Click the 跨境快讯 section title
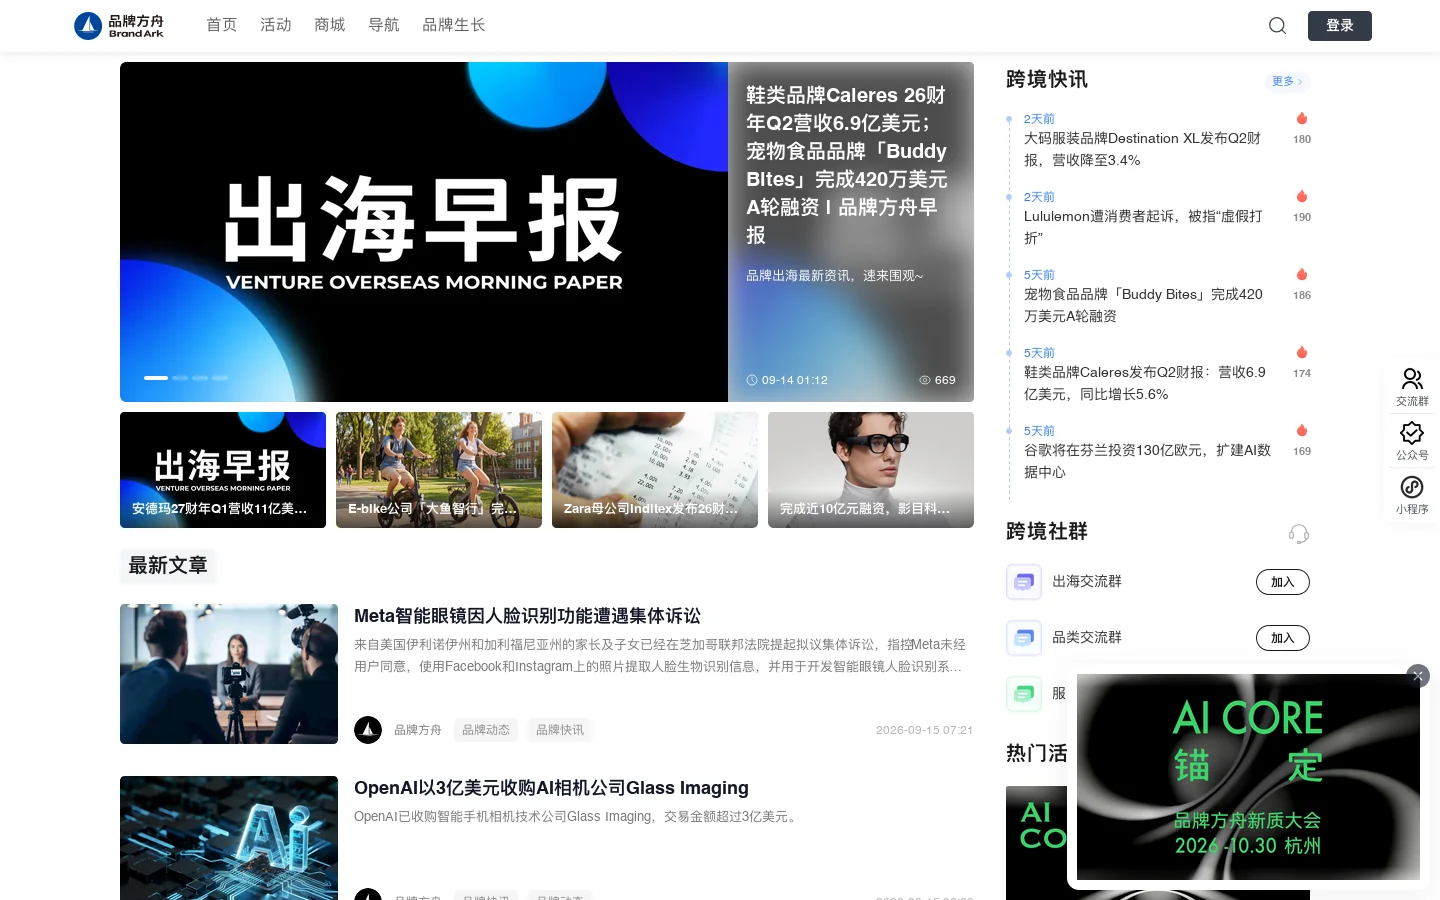 tap(1047, 80)
